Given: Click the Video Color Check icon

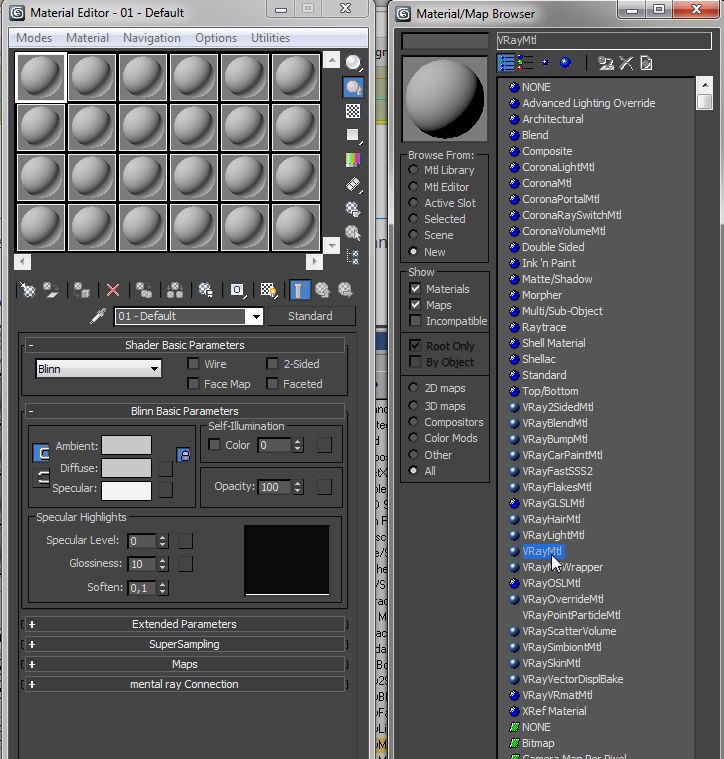Looking at the screenshot, I should coord(353,160).
